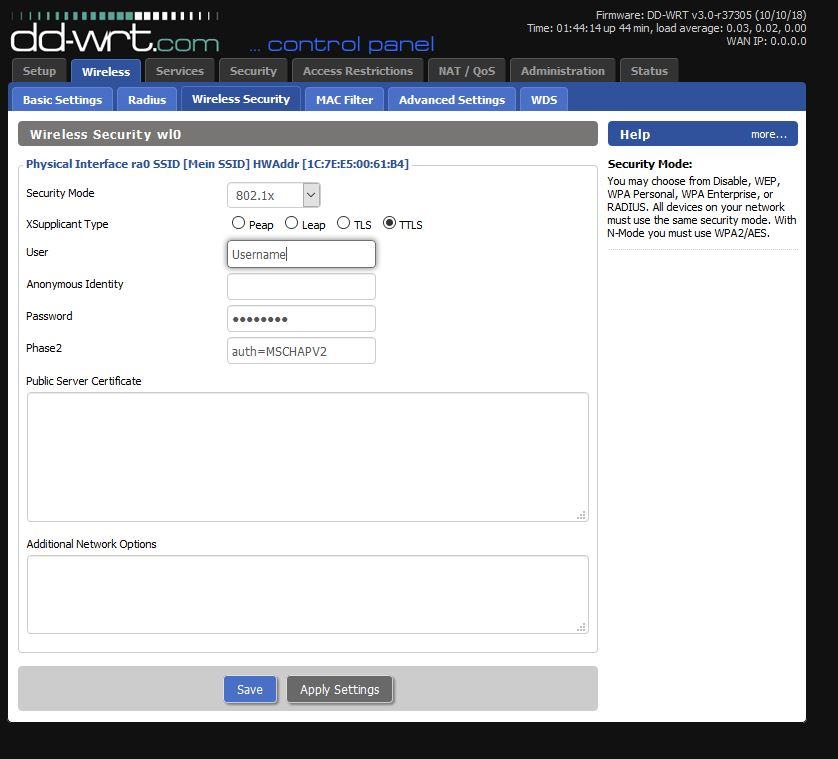Choose the TTLS radio option
This screenshot has width=838, height=759.
pyautogui.click(x=390, y=223)
